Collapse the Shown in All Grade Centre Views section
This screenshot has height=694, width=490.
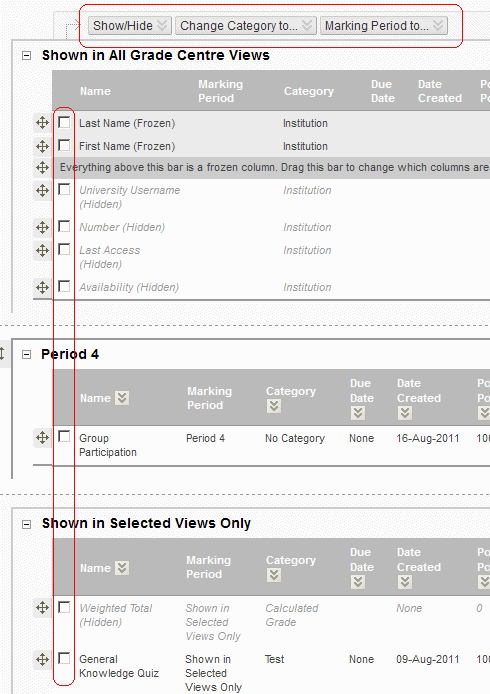[x=27, y=56]
